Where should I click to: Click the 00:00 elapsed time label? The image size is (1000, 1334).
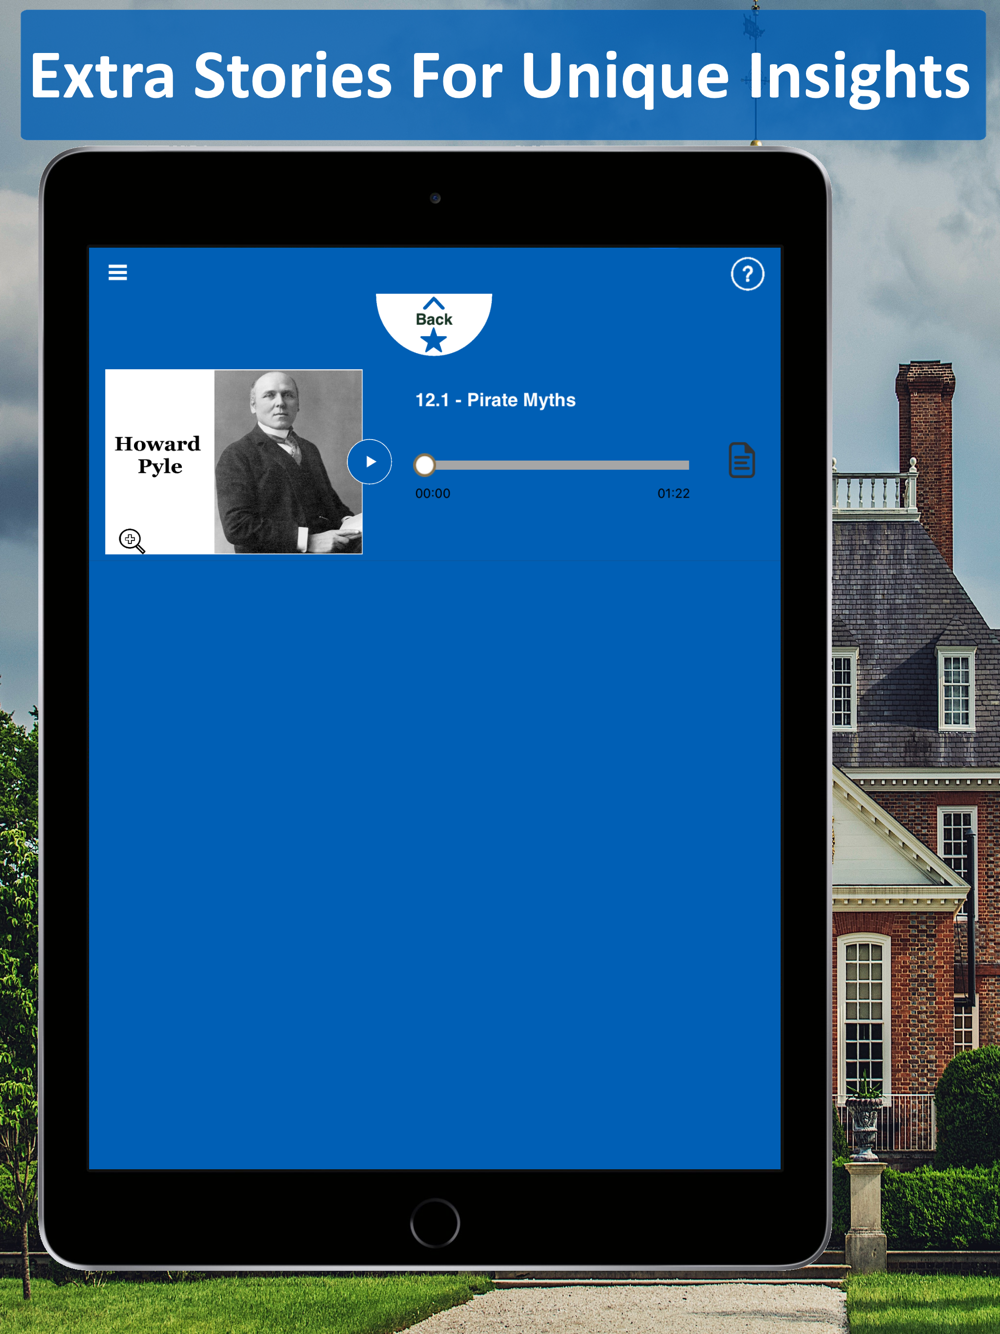click(433, 494)
